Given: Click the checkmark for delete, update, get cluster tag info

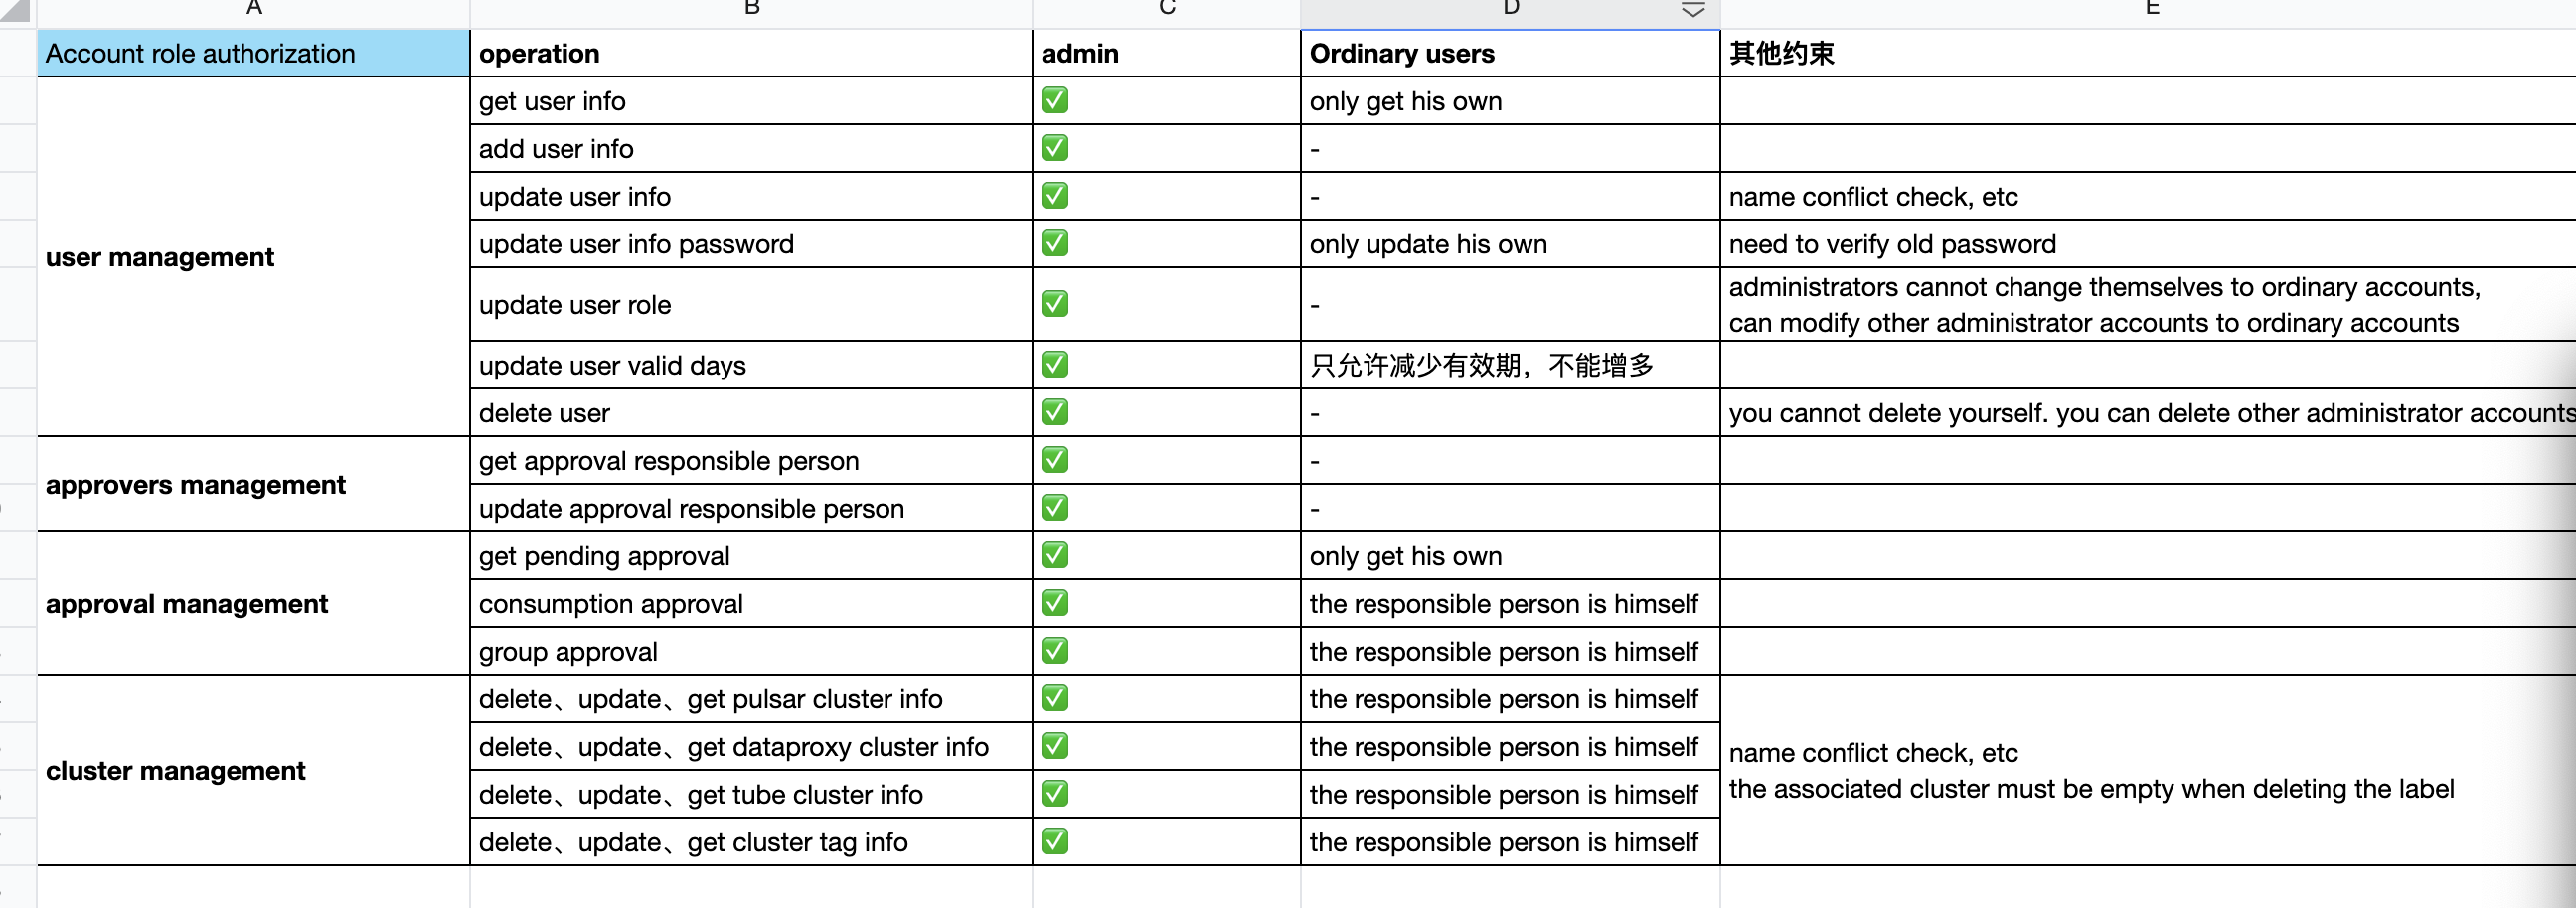Looking at the screenshot, I should [x=1054, y=841].
